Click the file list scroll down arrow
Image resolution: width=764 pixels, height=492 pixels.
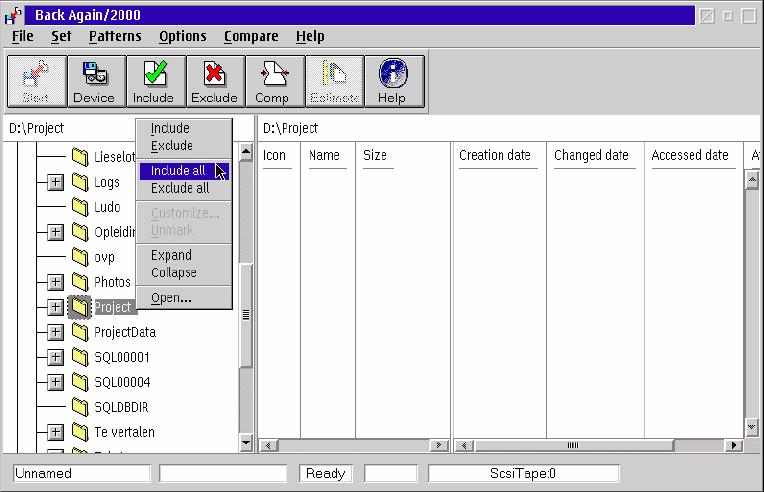tap(752, 427)
